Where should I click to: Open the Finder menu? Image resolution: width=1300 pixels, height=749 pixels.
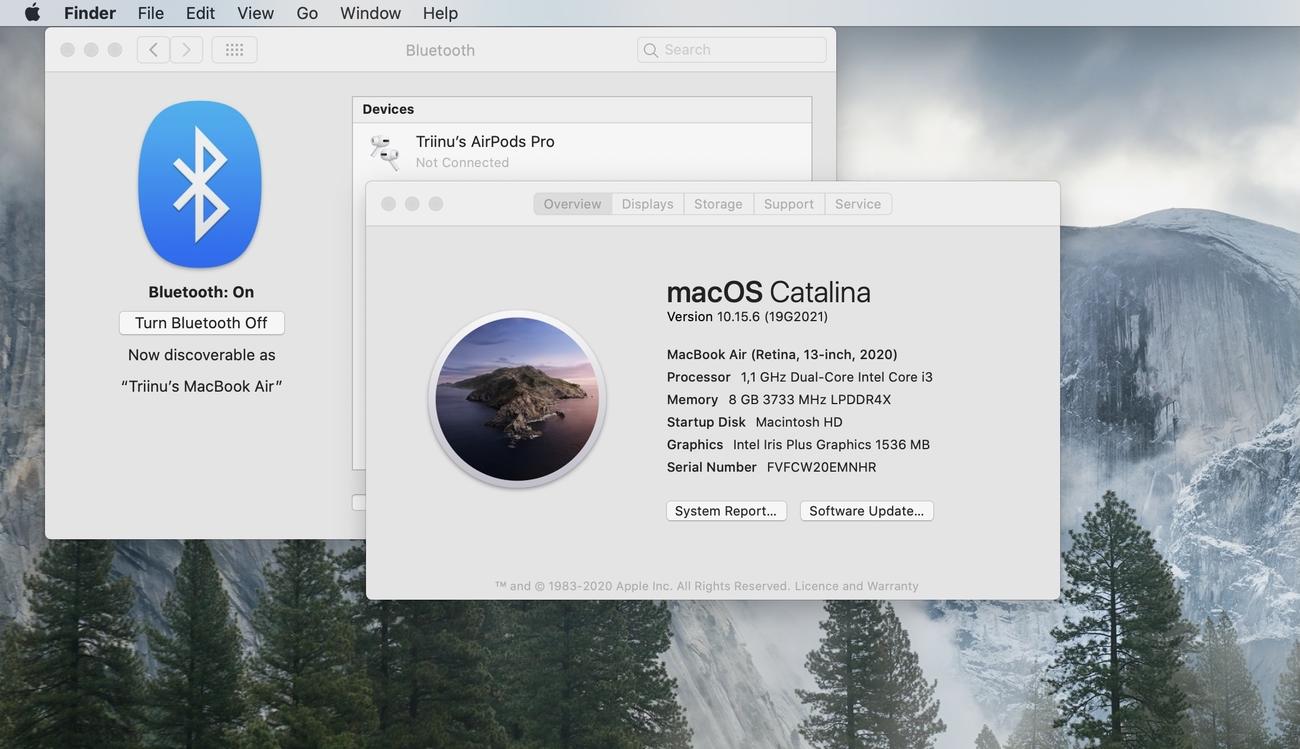tap(90, 13)
